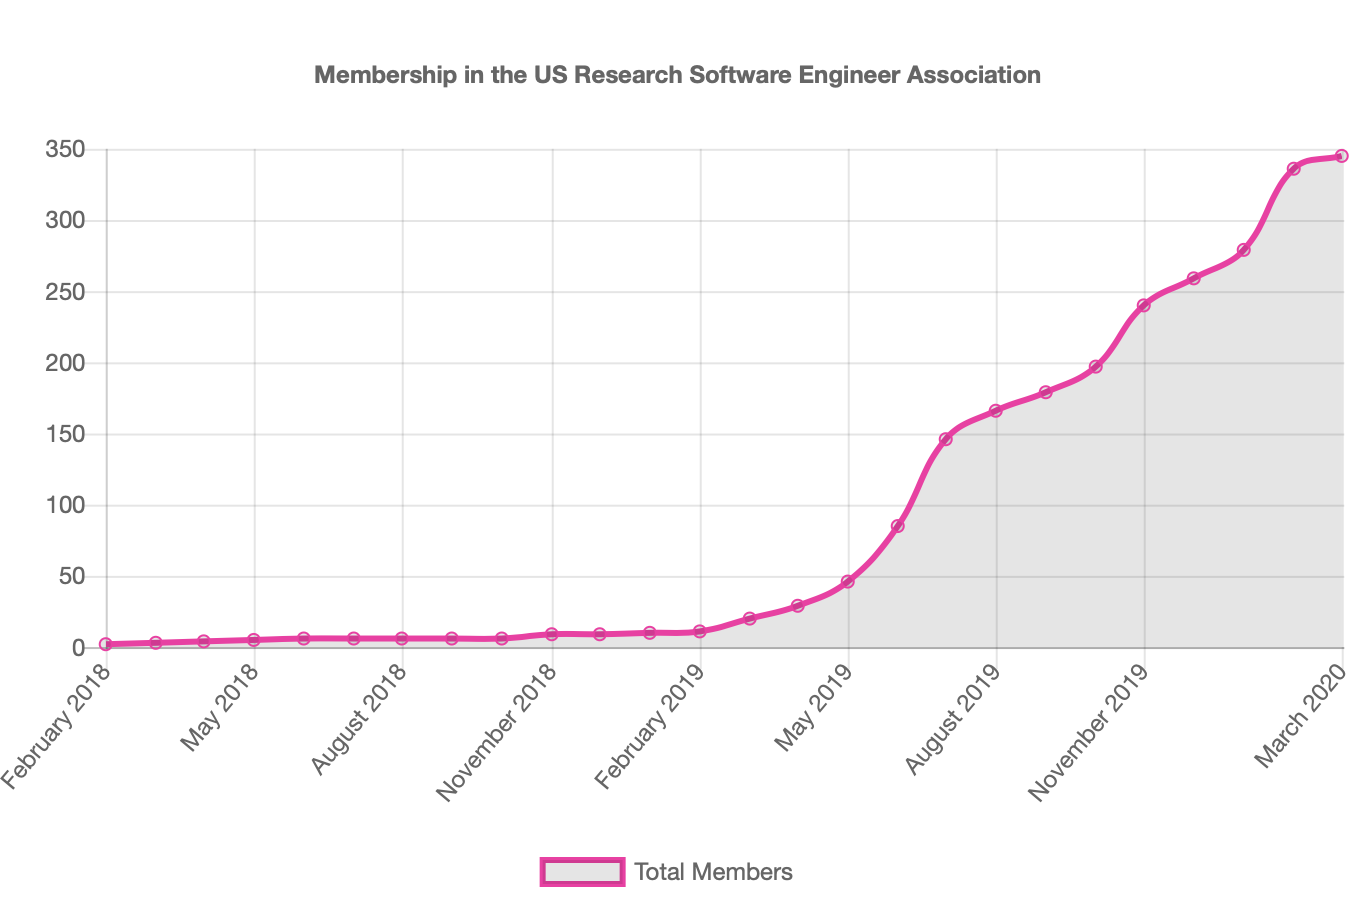Viewport: 1356px width, 904px height.
Task: Click the May 2019 data point
Action: (847, 581)
